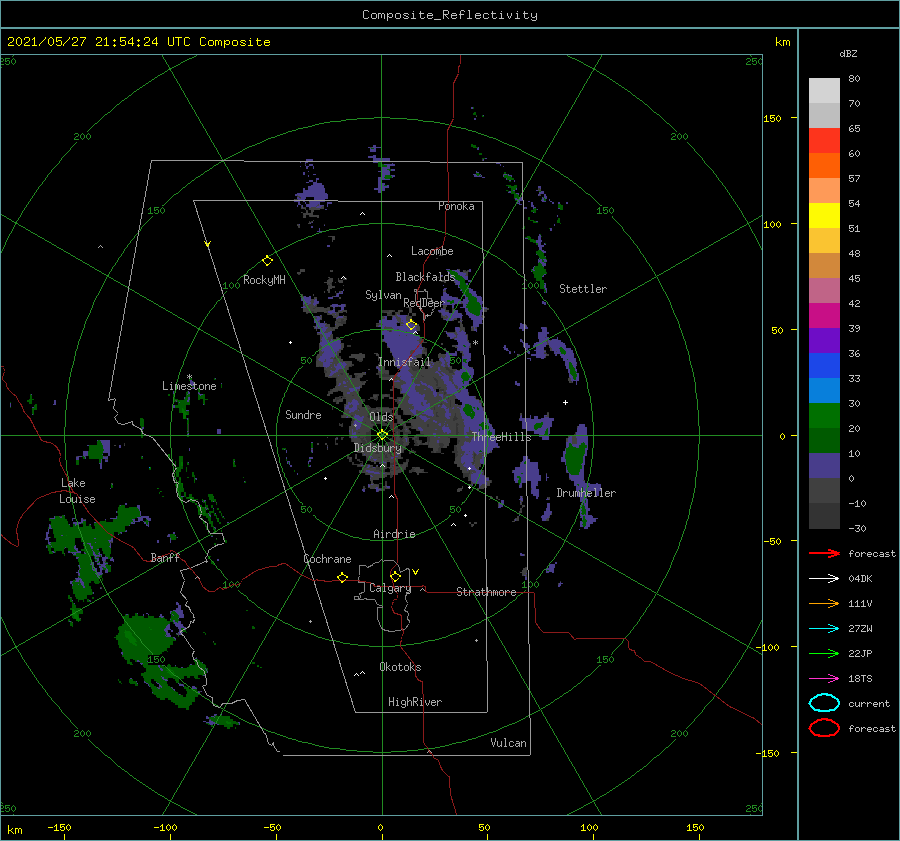Click the yellow V marker northeast of Calgary
Image resolution: width=900 pixels, height=841 pixels.
(415, 572)
